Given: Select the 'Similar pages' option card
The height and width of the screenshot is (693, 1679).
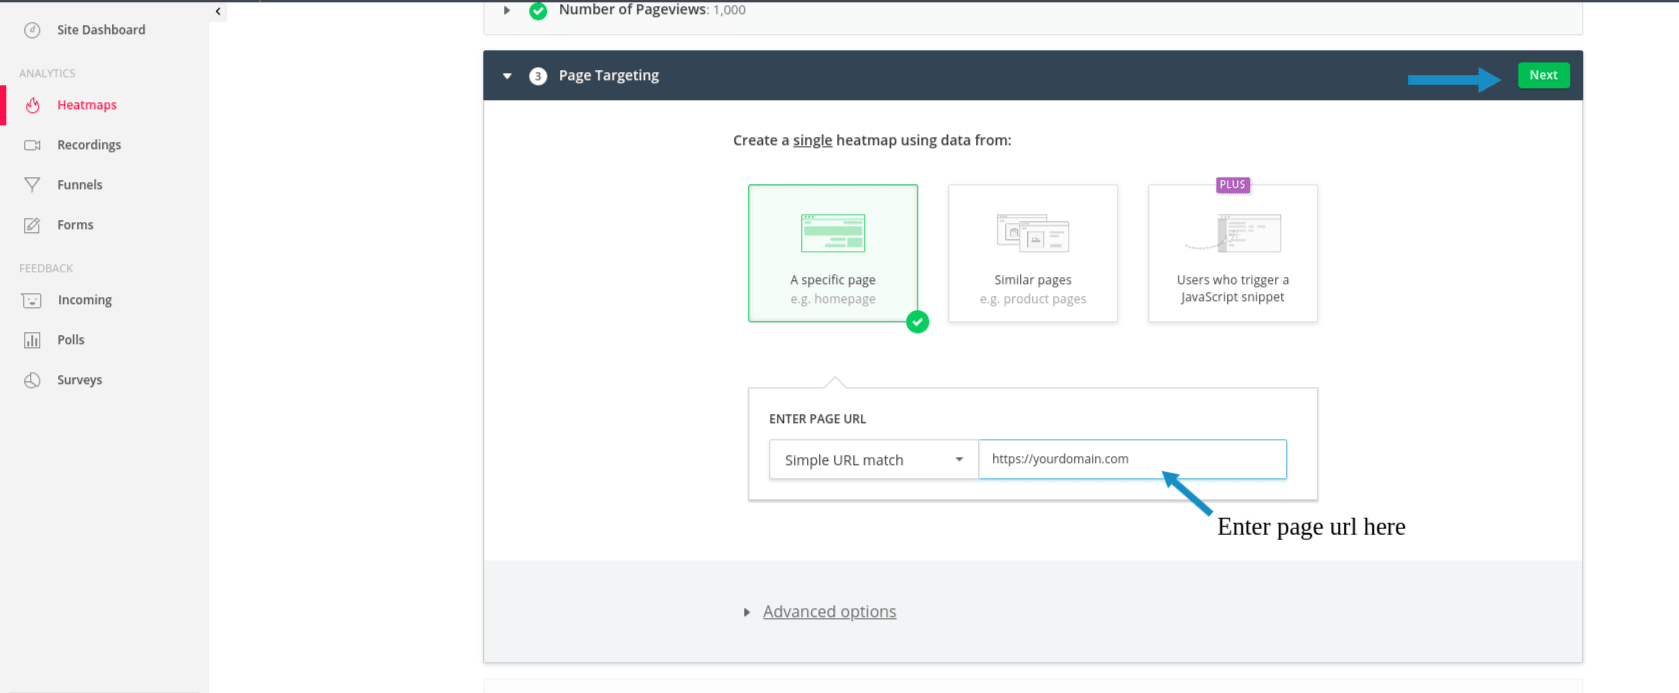Looking at the screenshot, I should click(x=1033, y=253).
